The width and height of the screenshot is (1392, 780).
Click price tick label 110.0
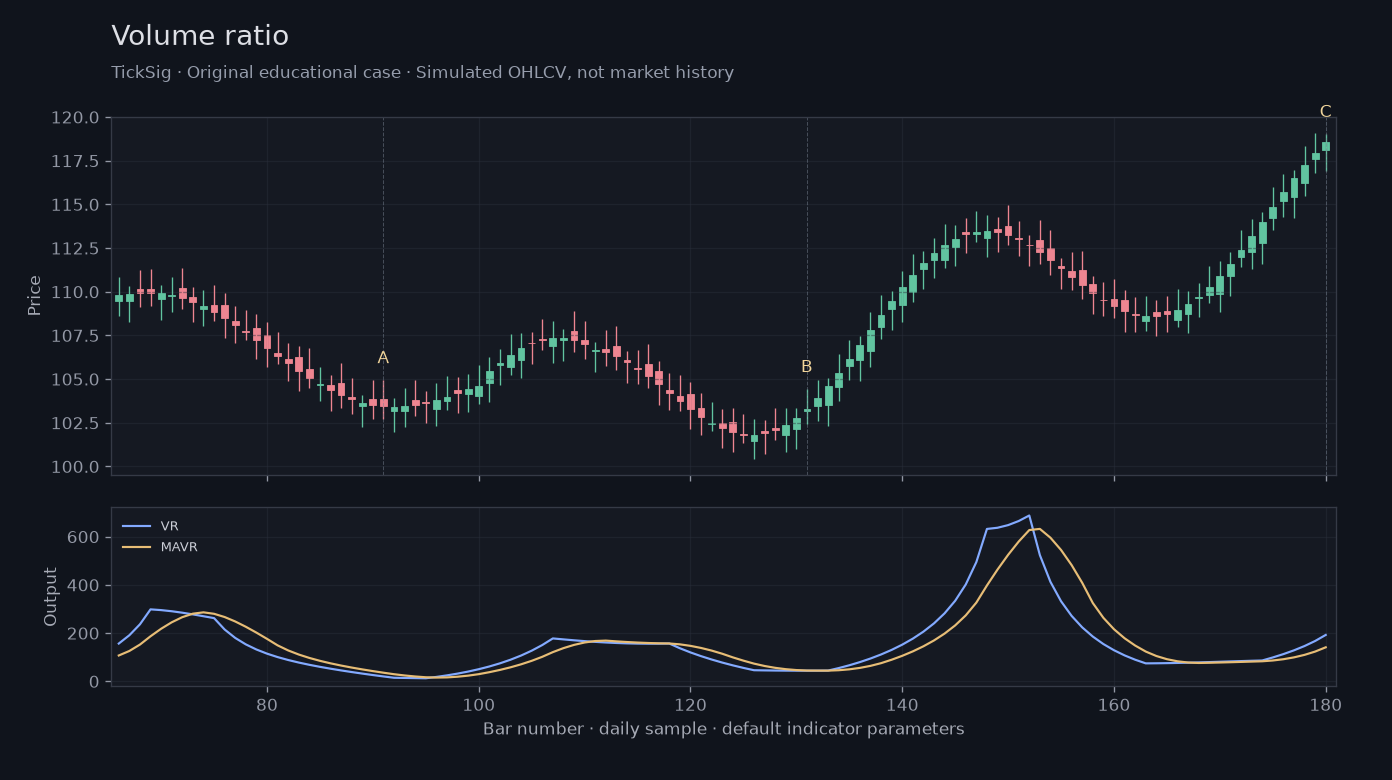[75, 292]
